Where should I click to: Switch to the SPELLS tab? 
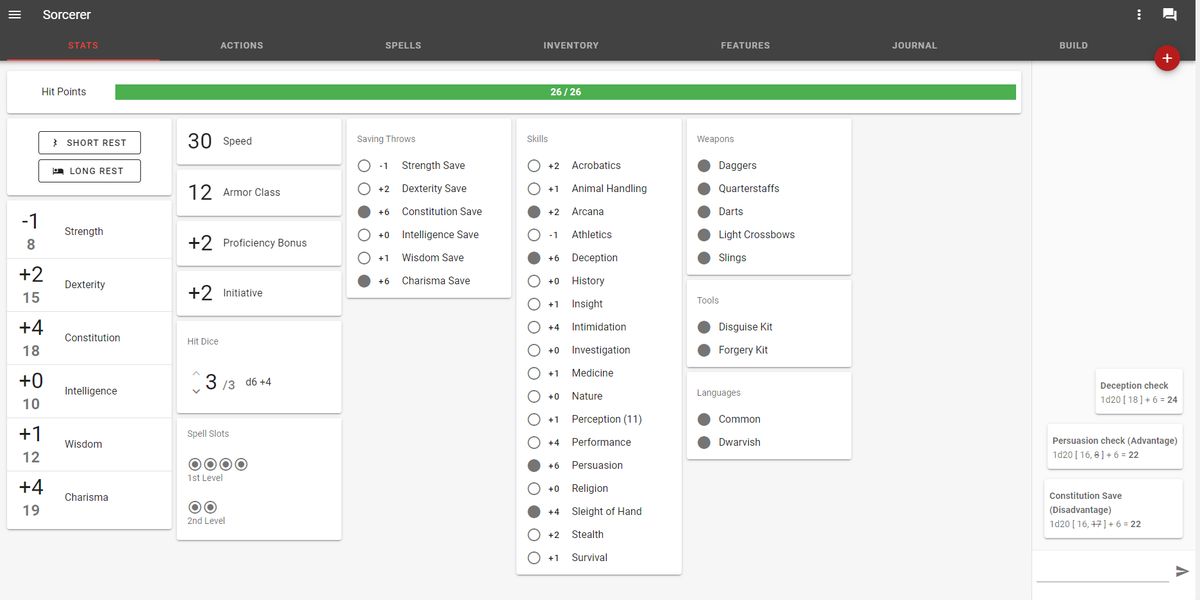(x=402, y=45)
